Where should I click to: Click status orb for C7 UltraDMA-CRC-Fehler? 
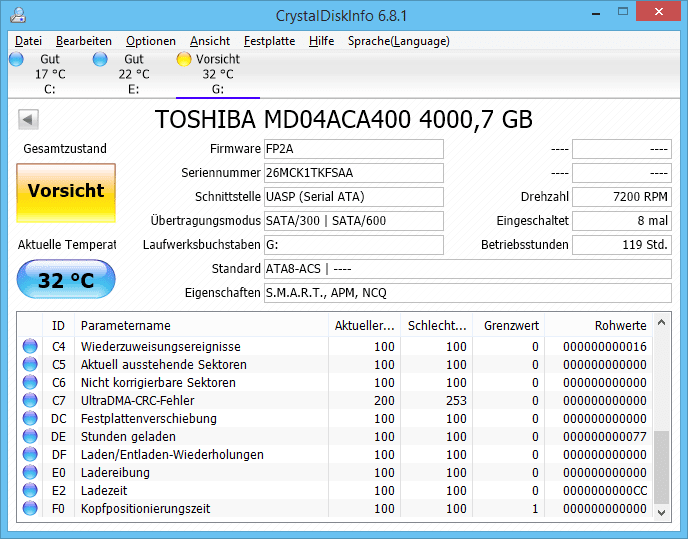30,400
